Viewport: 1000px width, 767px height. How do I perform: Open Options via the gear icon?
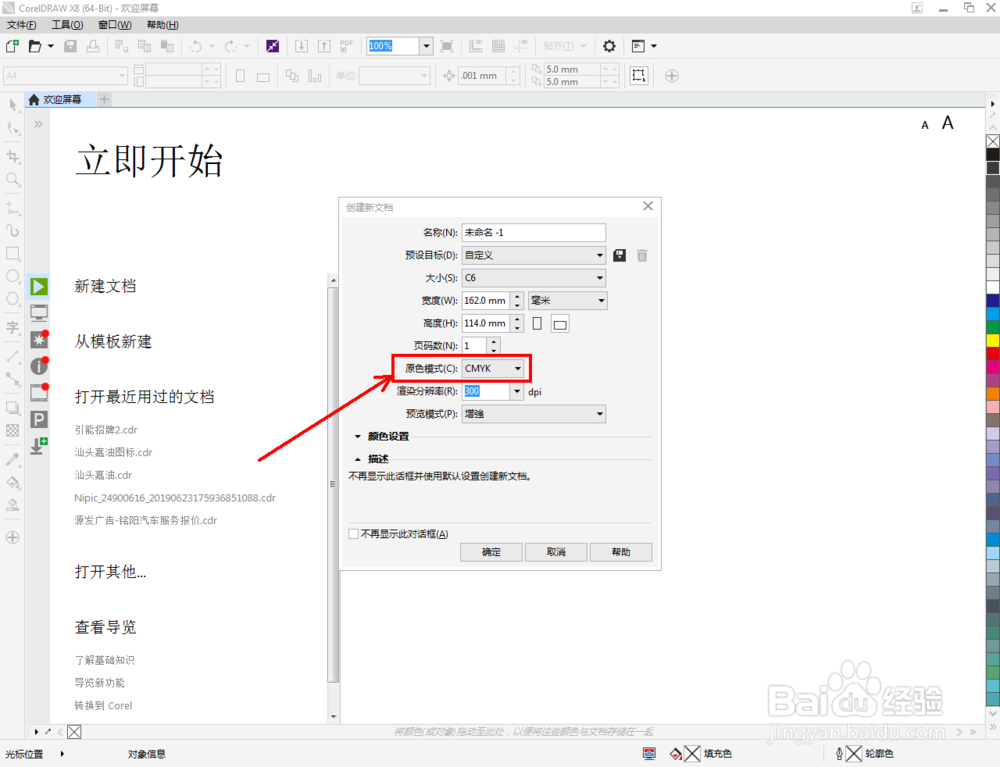pyautogui.click(x=609, y=46)
